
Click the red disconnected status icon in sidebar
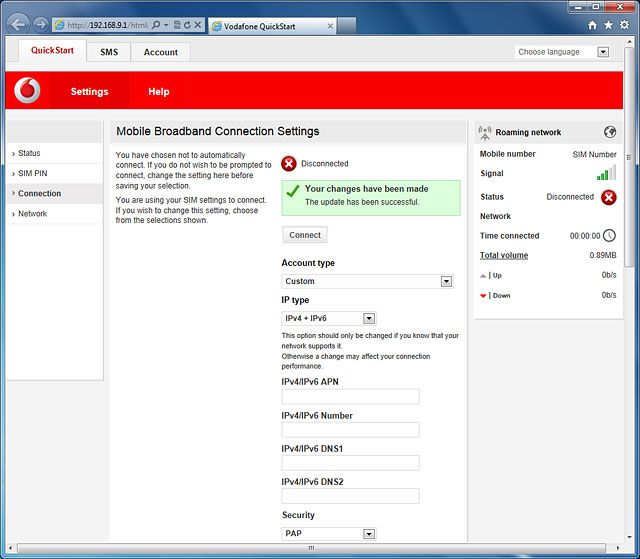609,197
